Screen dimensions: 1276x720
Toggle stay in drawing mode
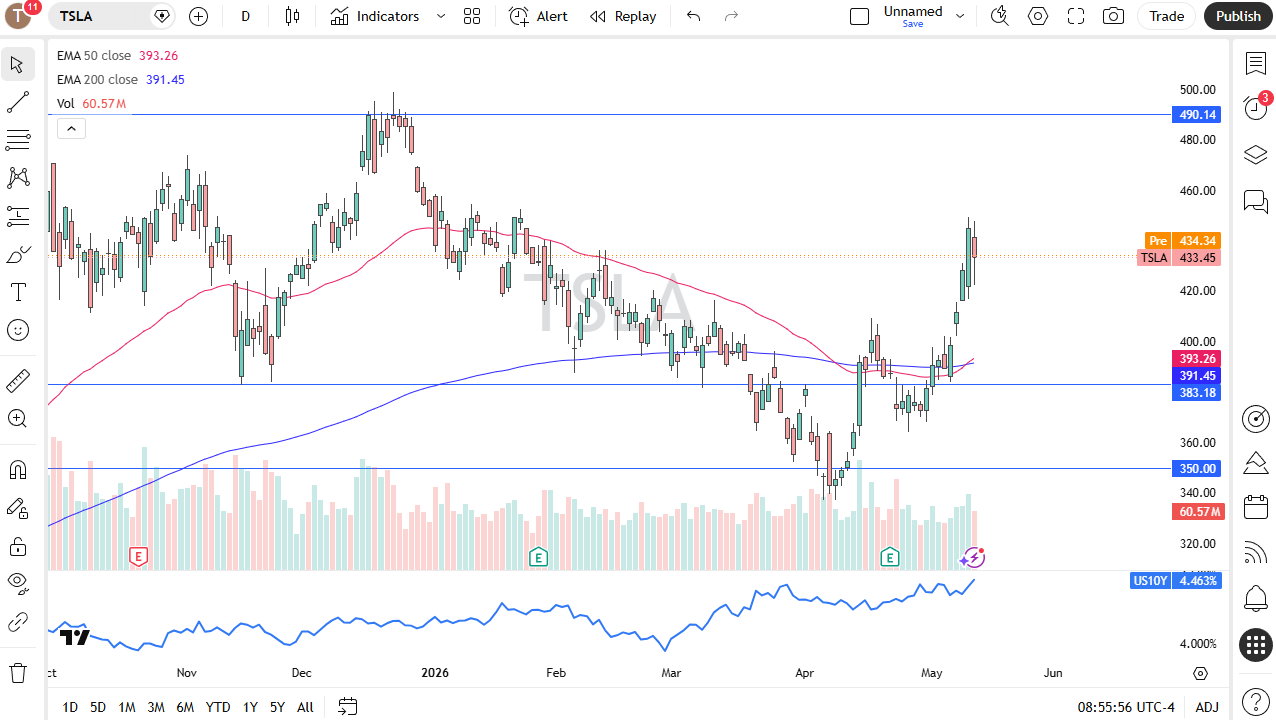(17, 508)
